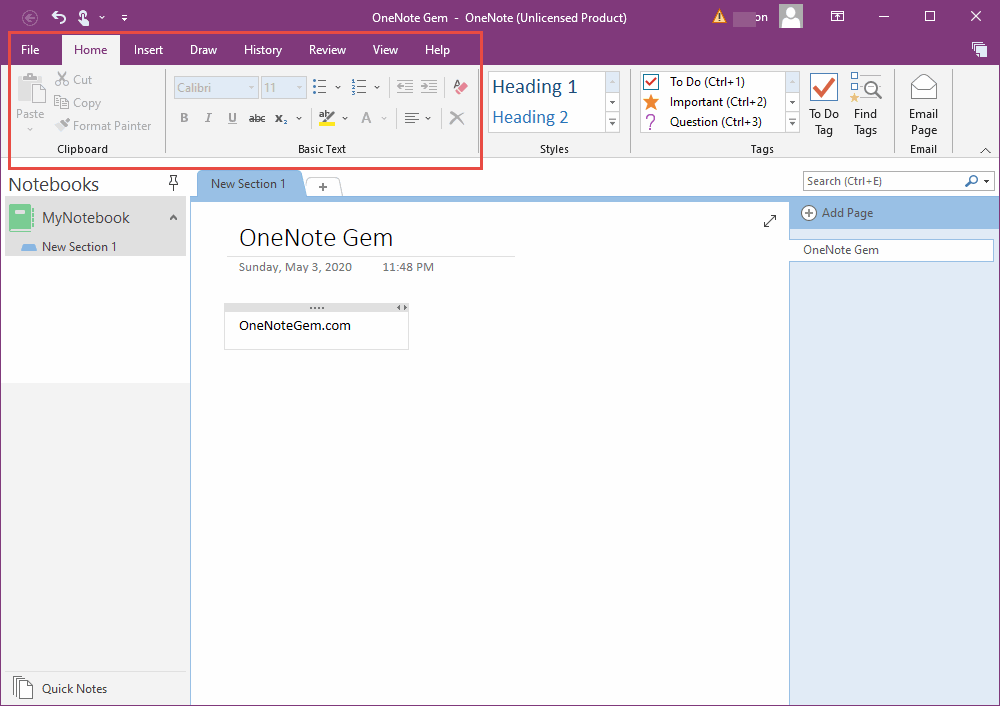Switch to the Draw tab
Viewport: 1000px width, 706px height.
click(203, 50)
